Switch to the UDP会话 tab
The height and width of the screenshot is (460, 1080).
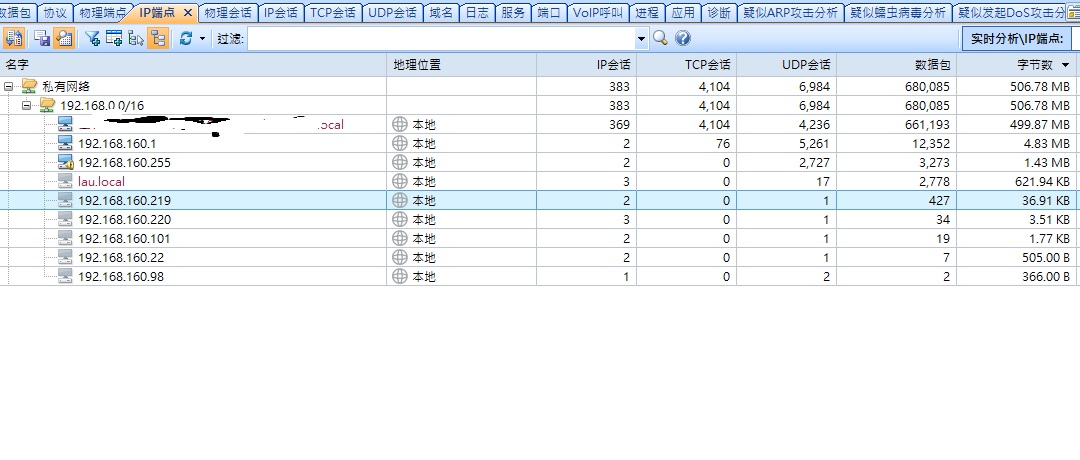(392, 12)
